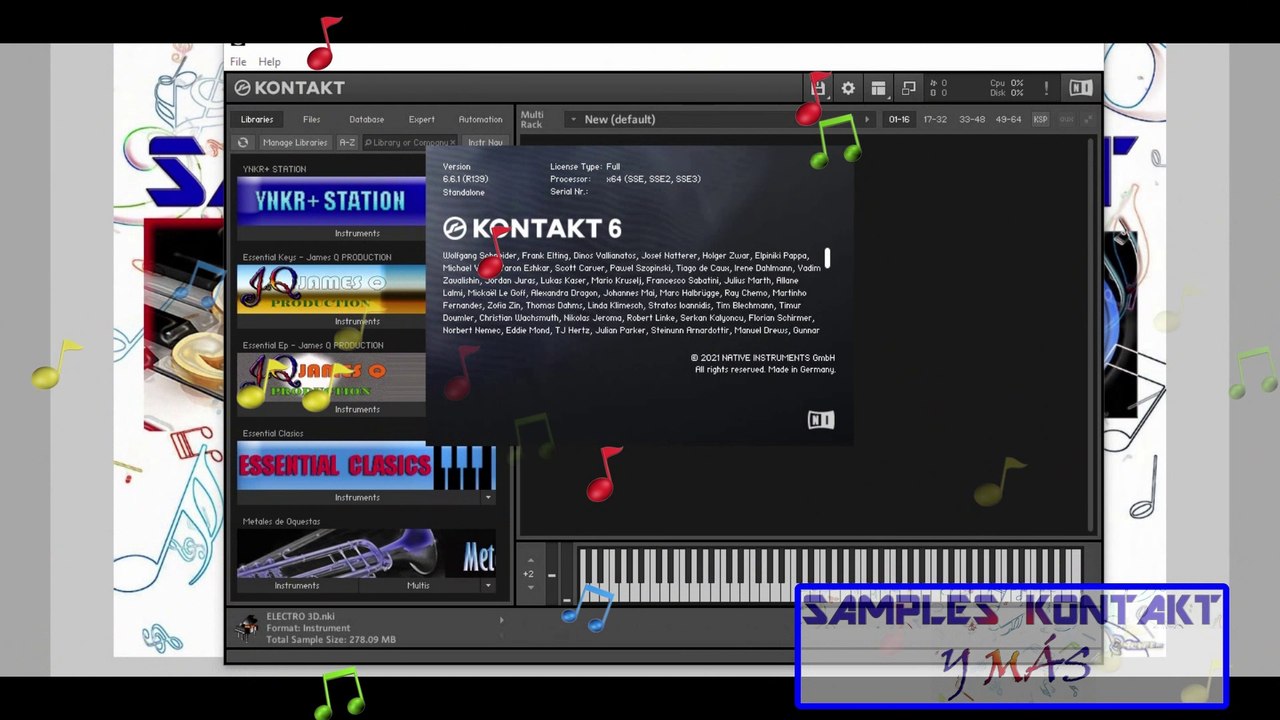Open the Options gear icon
This screenshot has width=1280, height=720.
(848, 88)
